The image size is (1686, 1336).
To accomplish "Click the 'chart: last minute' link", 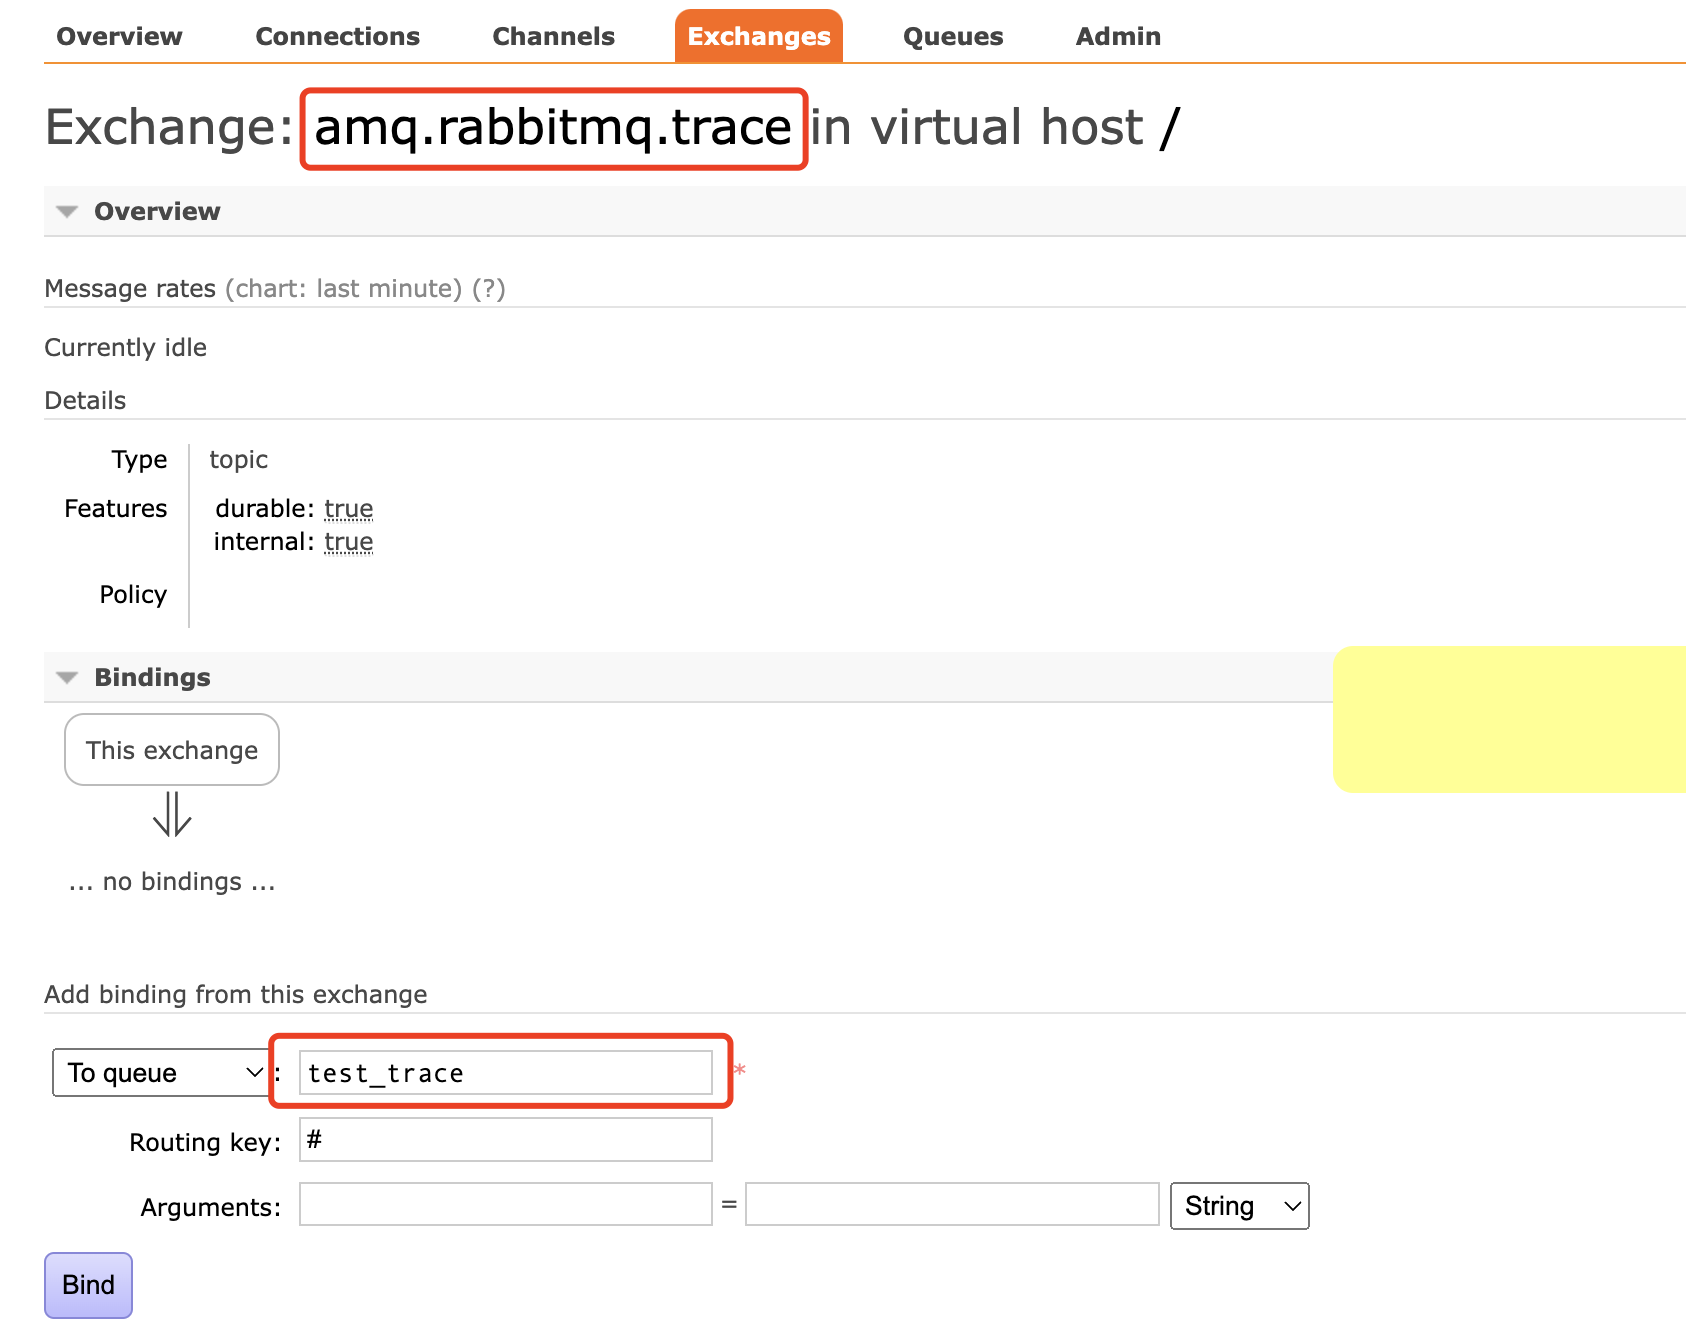I will pyautogui.click(x=343, y=289).
